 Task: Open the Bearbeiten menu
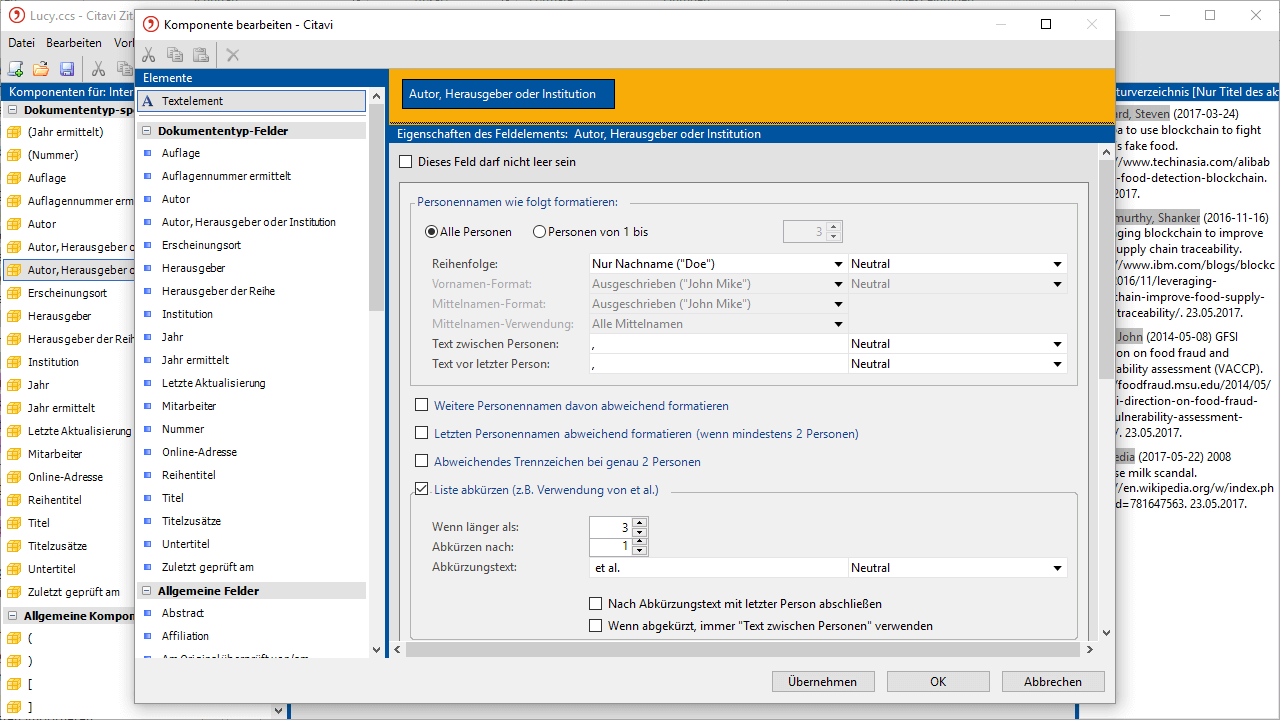[74, 43]
